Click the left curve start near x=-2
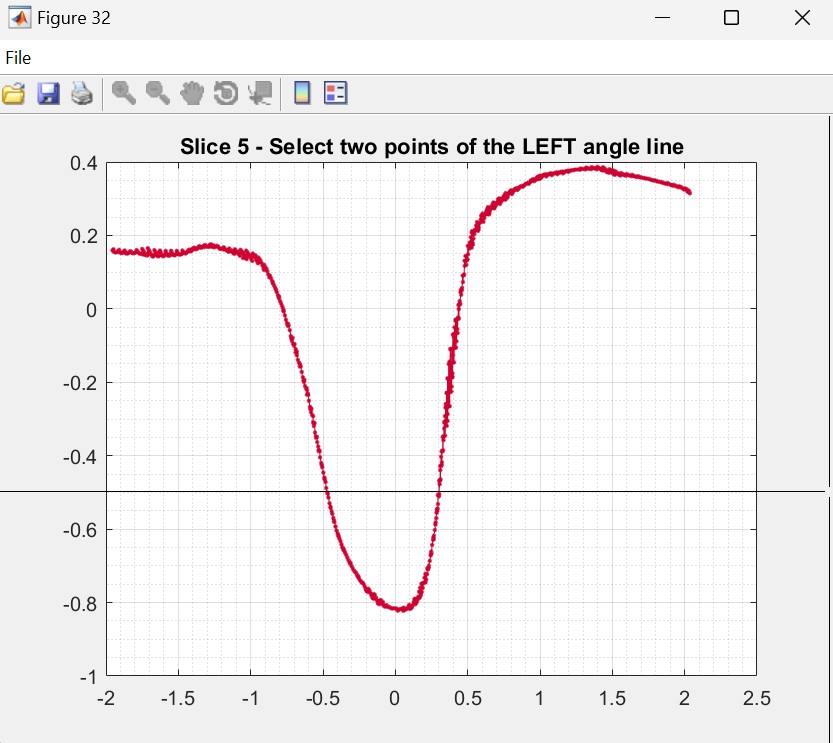The width and height of the screenshot is (833, 743). point(115,251)
